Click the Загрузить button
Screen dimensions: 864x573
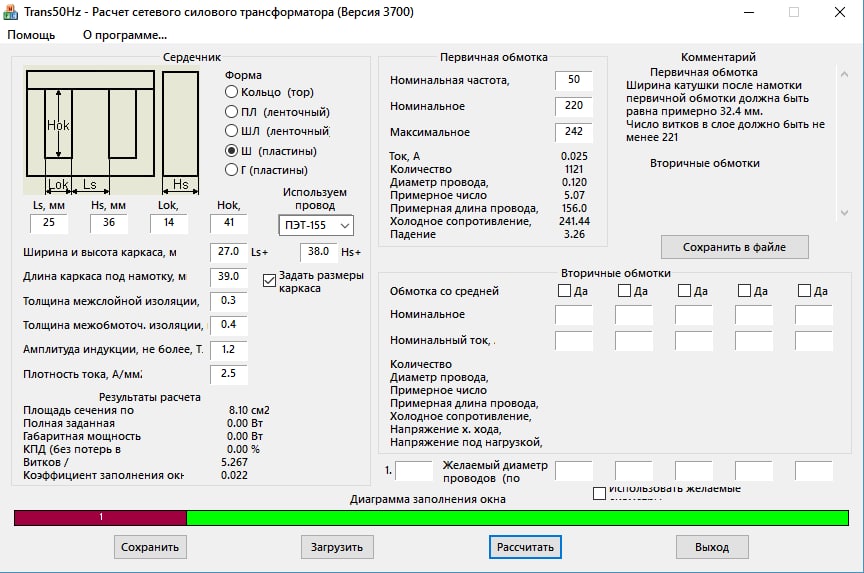[337, 547]
